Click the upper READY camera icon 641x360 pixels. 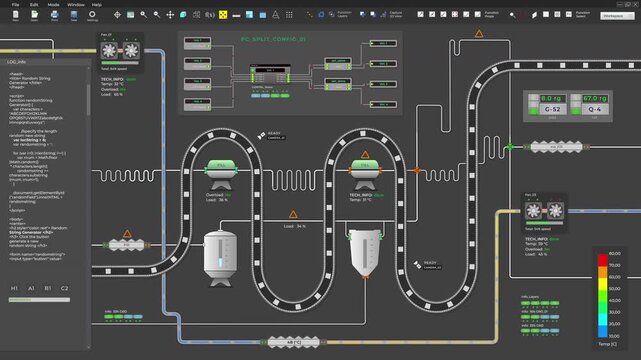click(261, 136)
